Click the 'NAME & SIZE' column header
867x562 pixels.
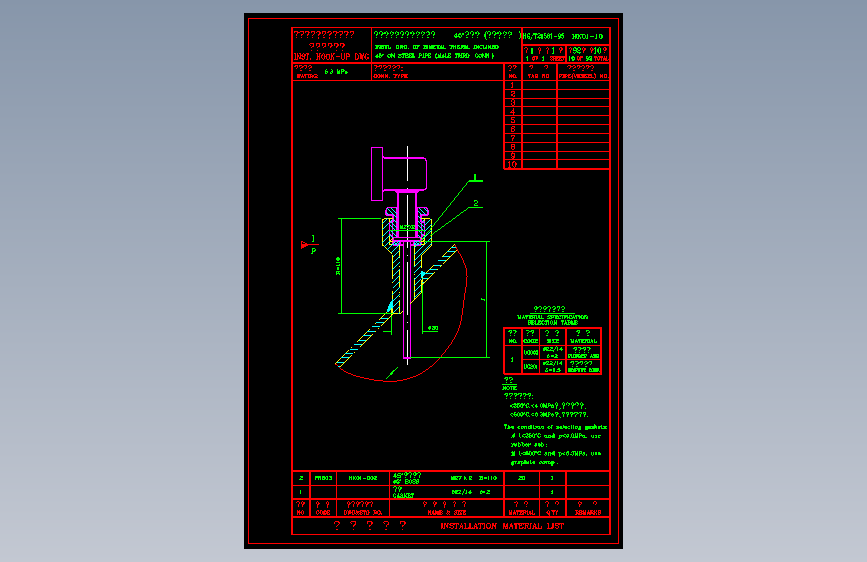(447, 513)
